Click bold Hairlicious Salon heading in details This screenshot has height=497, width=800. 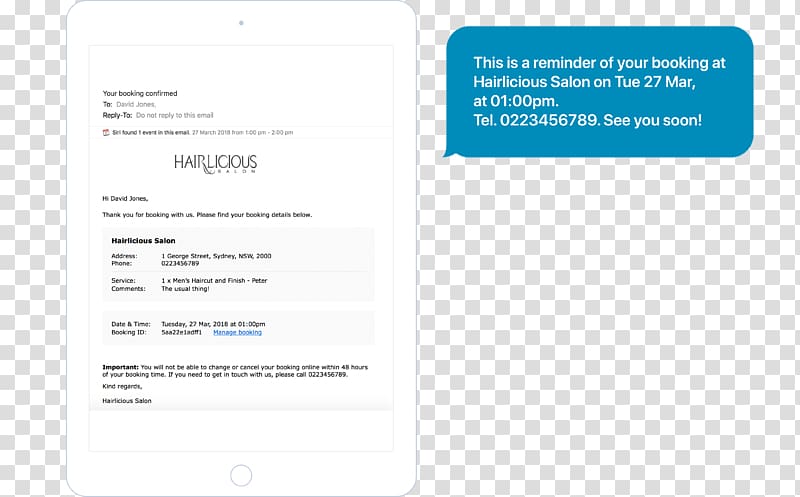[143, 240]
